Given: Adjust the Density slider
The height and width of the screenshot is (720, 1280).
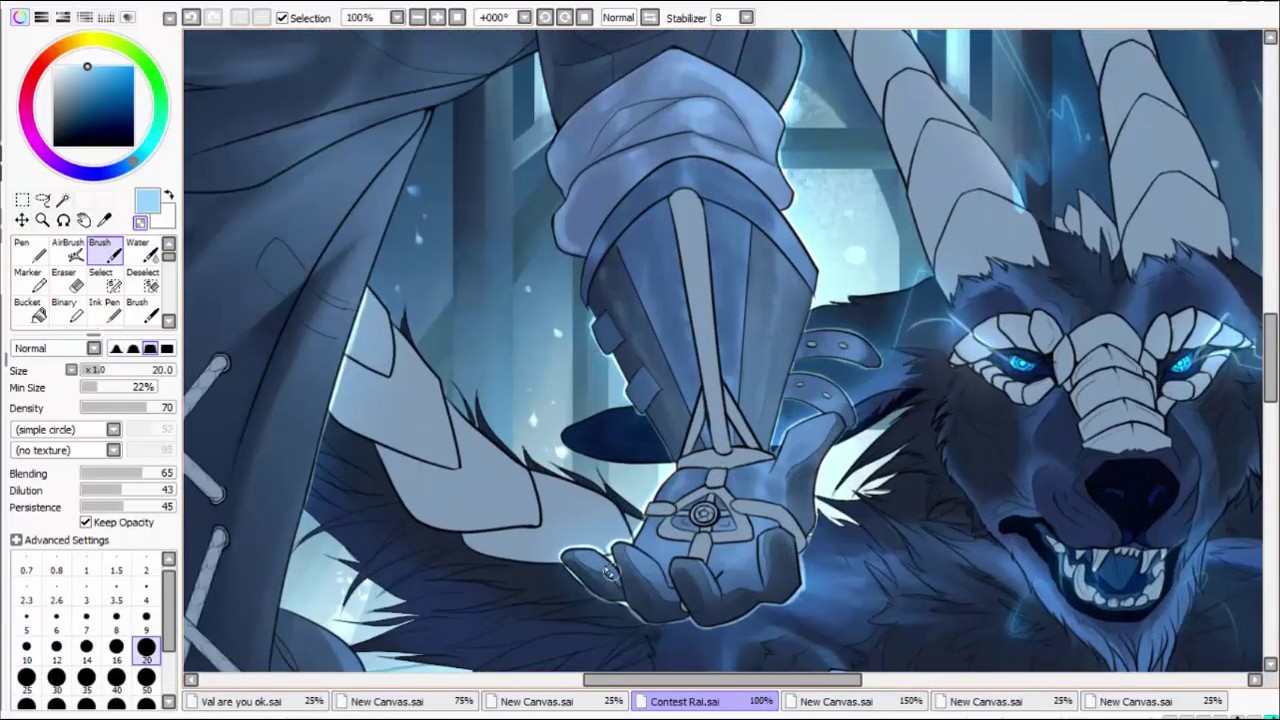Looking at the screenshot, I should [127, 408].
